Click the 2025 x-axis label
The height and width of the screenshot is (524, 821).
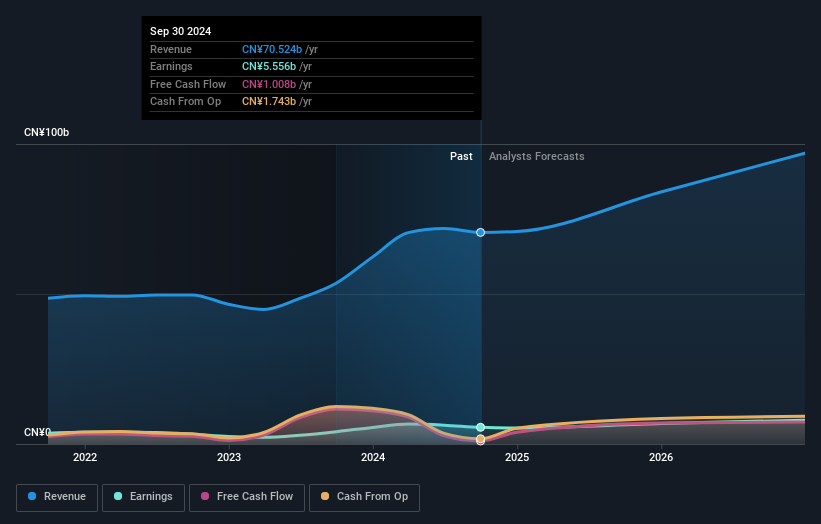pos(517,458)
